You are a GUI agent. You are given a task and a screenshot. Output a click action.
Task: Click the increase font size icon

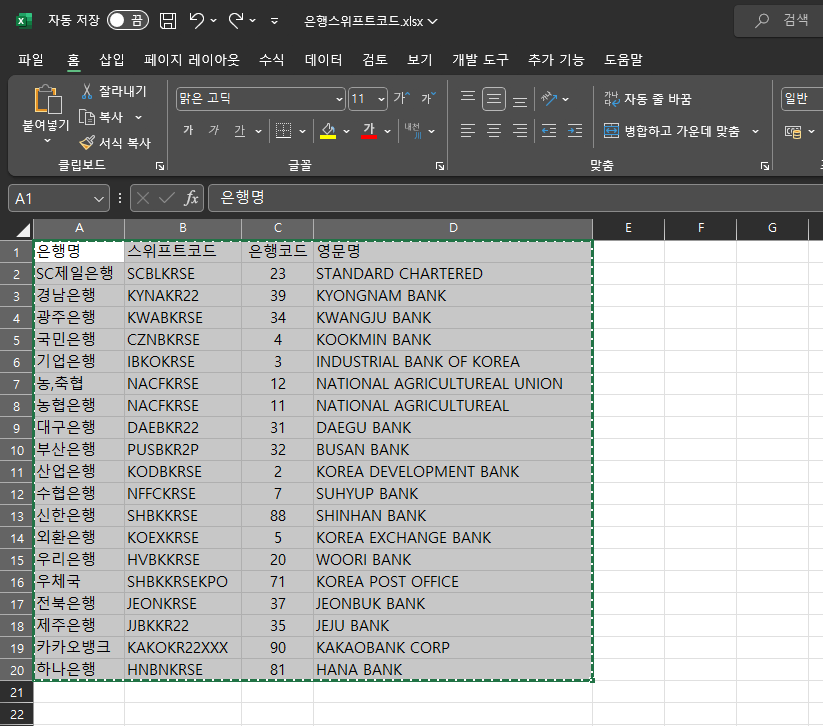coord(402,98)
